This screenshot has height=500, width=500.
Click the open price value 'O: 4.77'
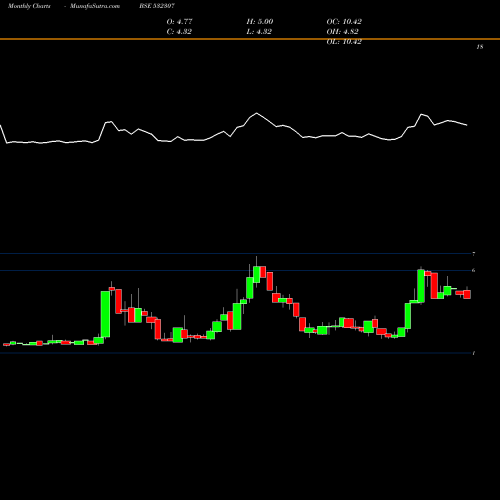pos(179,22)
